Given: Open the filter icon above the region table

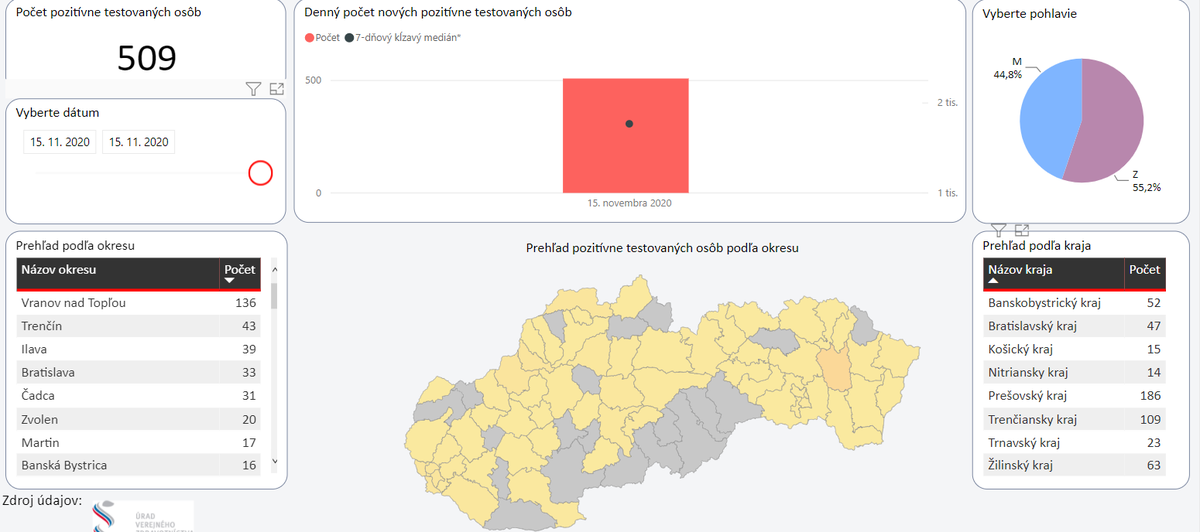Looking at the screenshot, I should click(998, 230).
